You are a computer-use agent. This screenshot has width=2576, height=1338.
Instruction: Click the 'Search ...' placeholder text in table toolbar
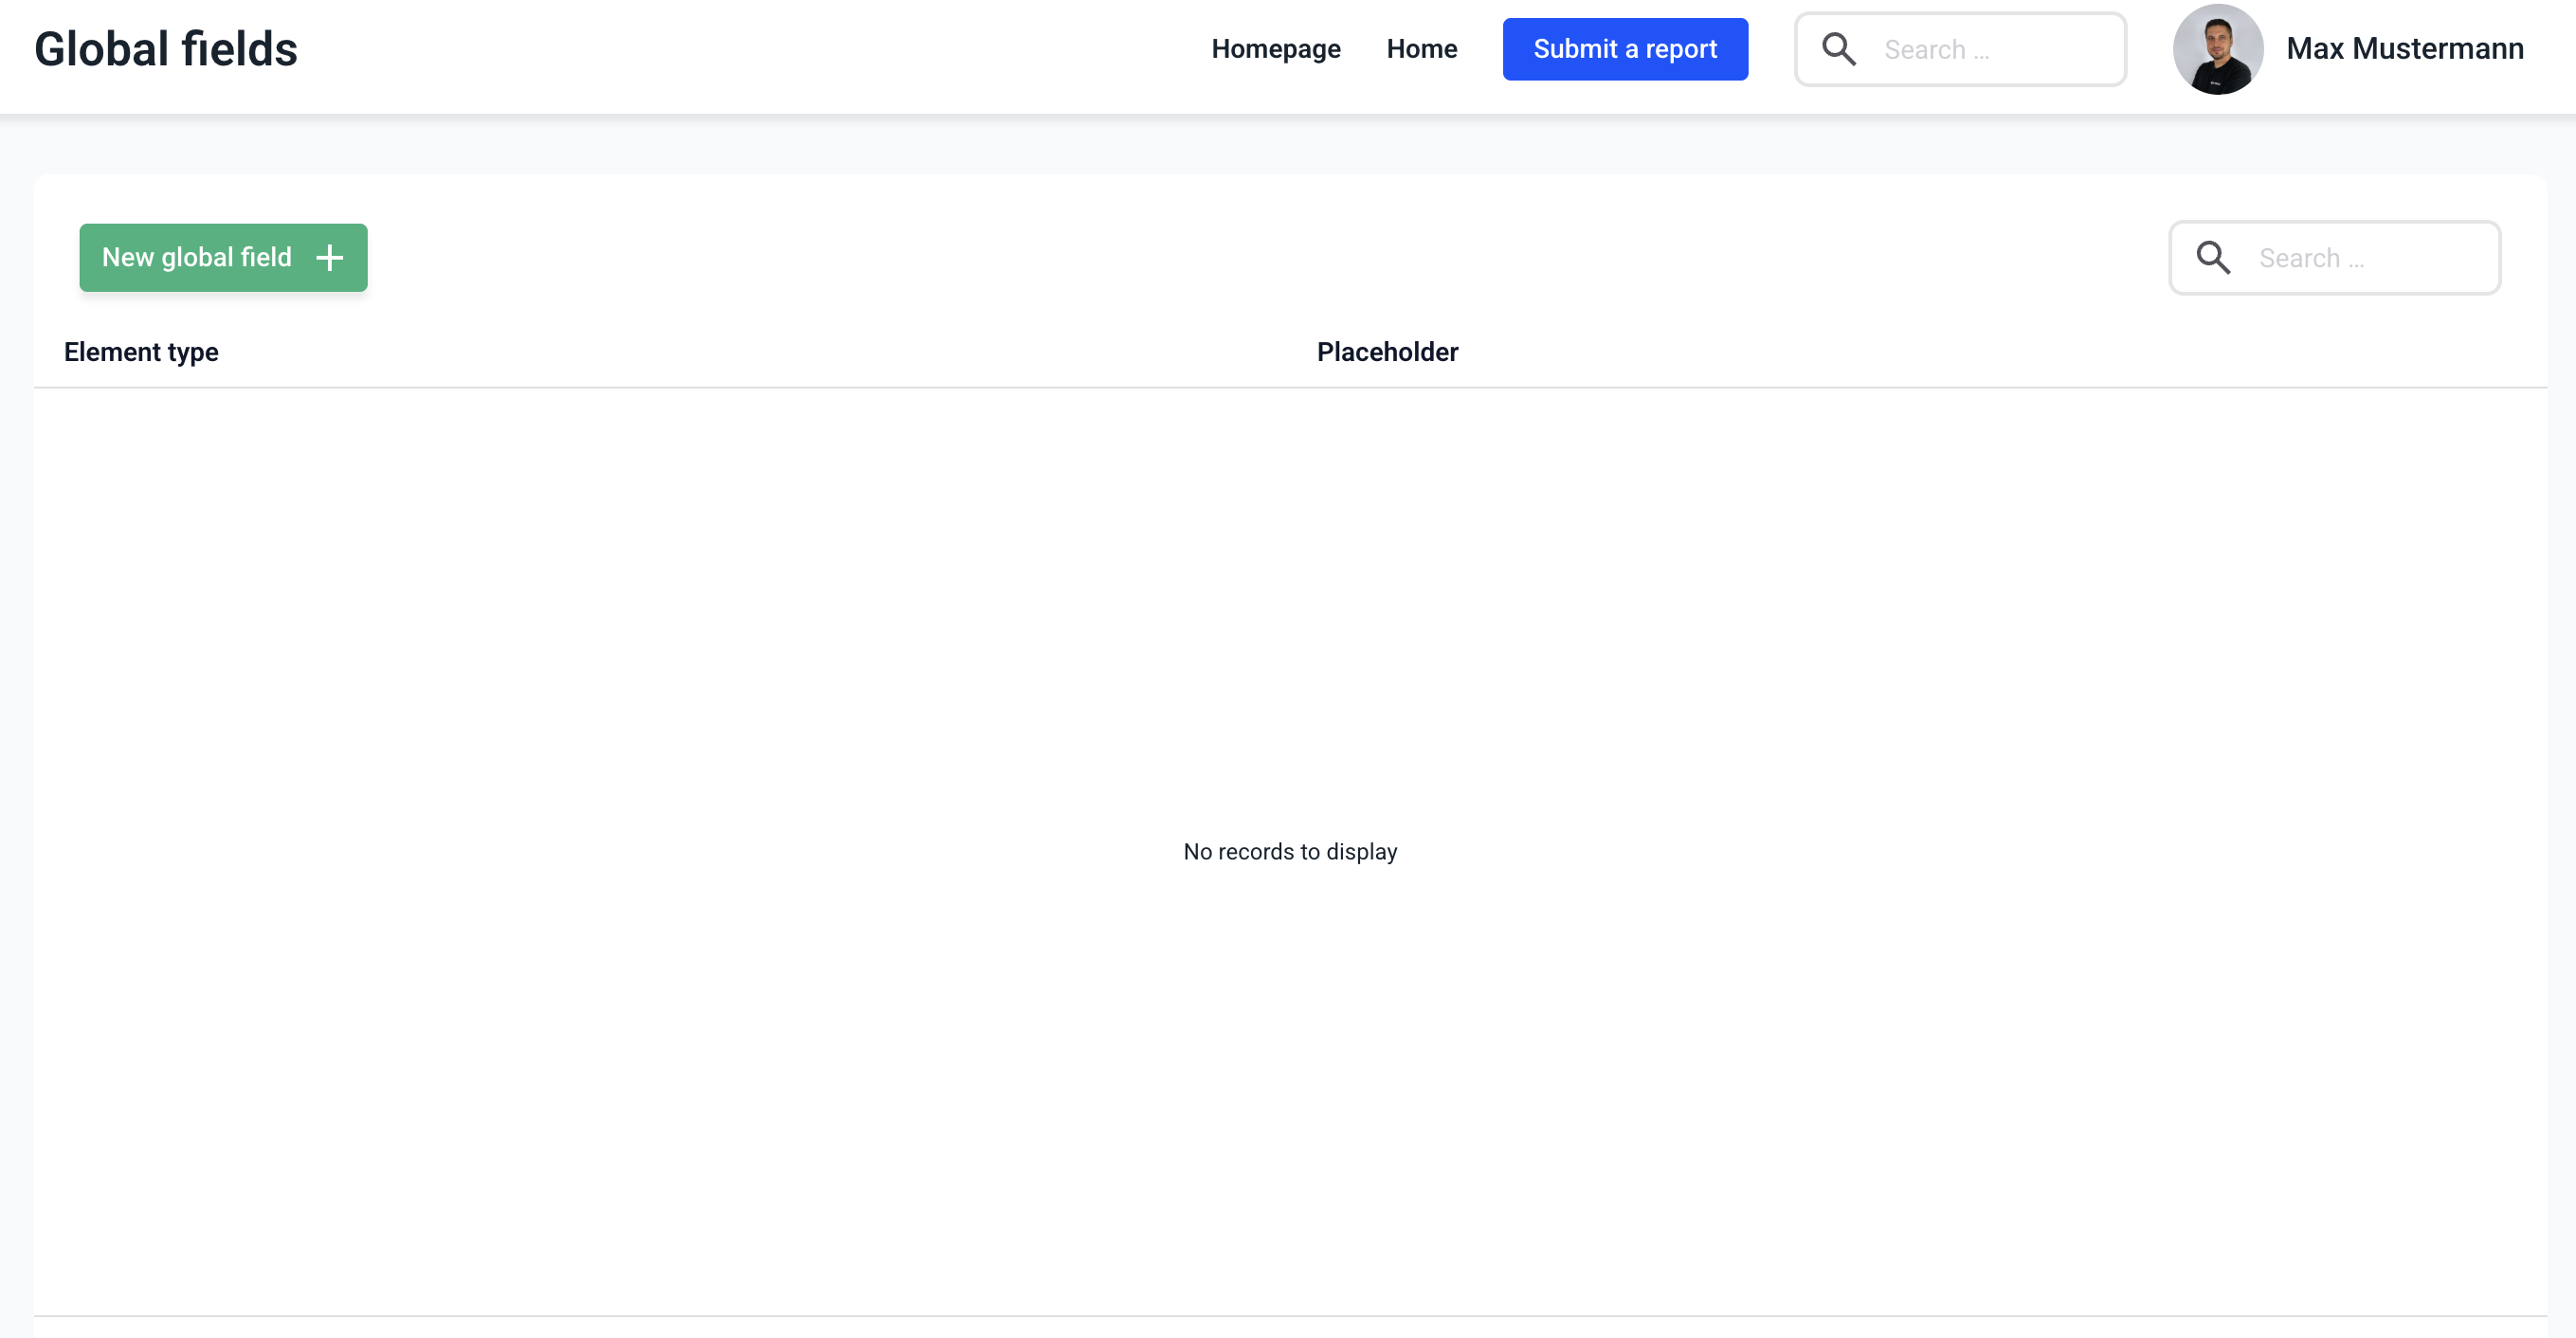point(2311,259)
